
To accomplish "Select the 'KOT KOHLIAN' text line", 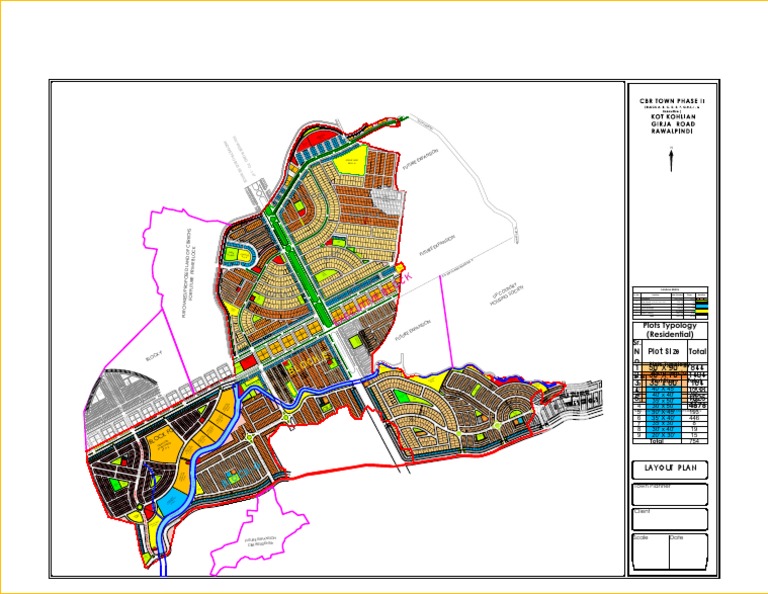I will tap(672, 117).
